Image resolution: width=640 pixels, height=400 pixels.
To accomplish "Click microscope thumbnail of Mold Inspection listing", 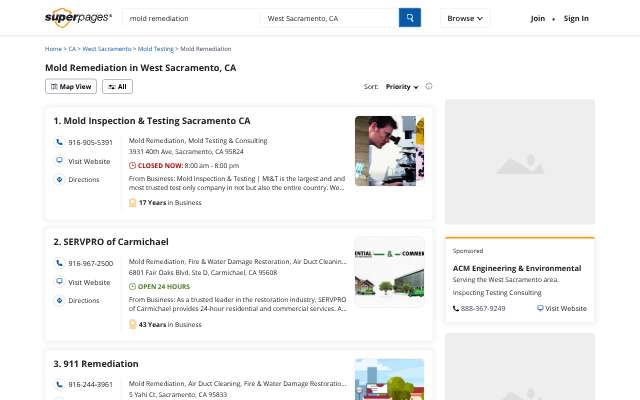I will tap(389, 151).
